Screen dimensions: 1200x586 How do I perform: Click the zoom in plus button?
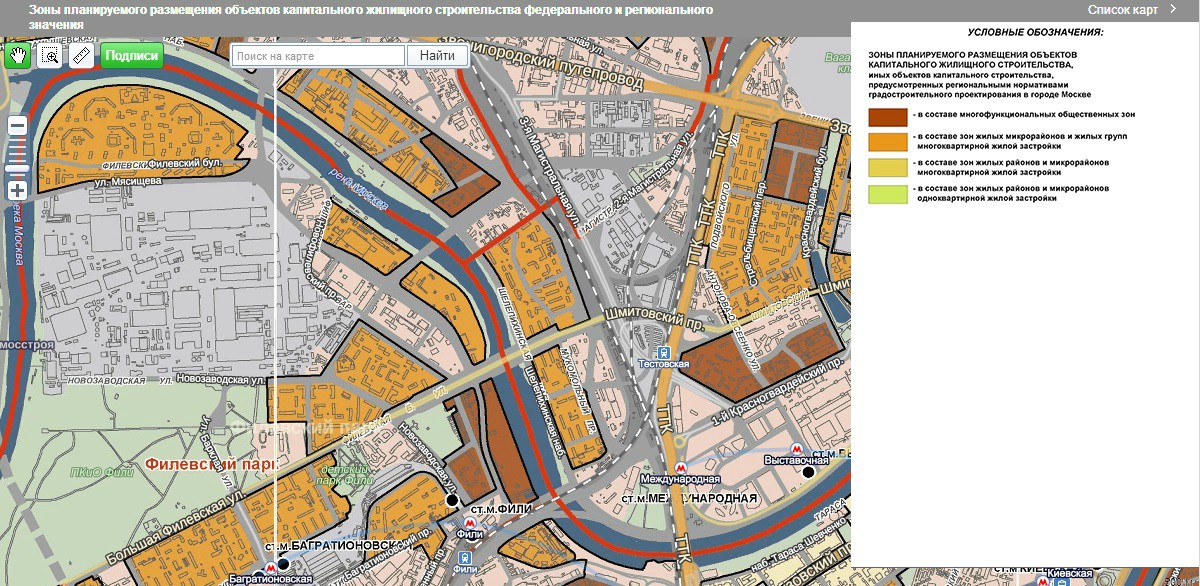[x=17, y=190]
